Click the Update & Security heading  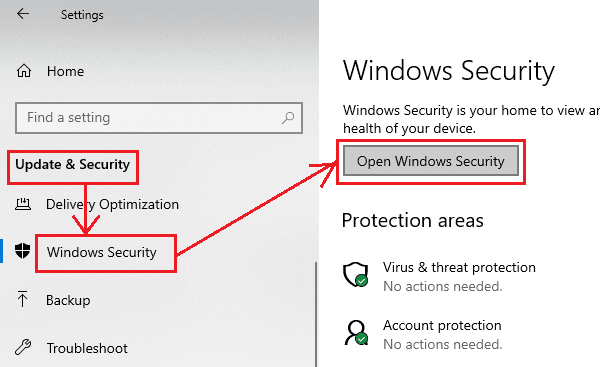pyautogui.click(x=73, y=165)
